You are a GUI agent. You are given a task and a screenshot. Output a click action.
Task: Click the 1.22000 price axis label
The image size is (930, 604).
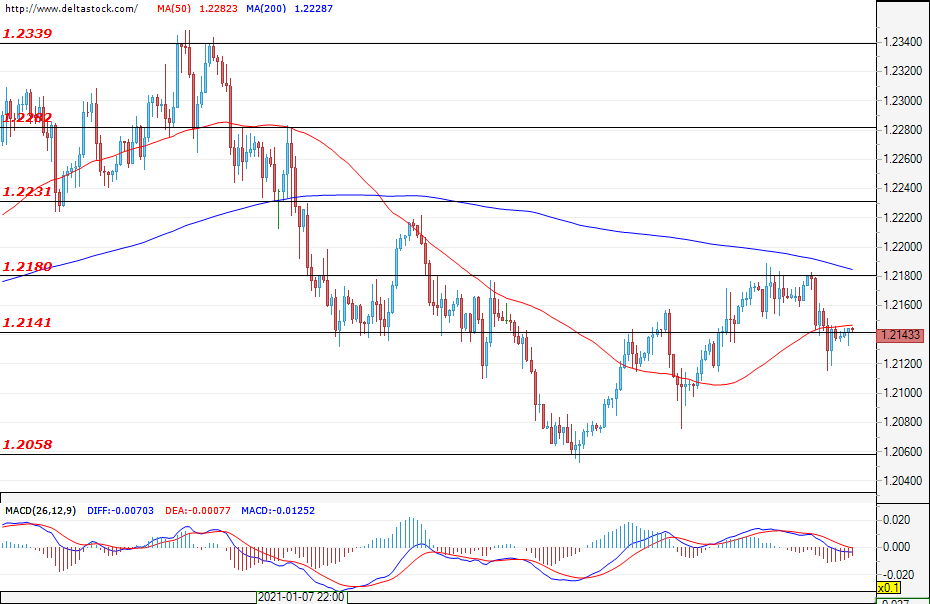[902, 247]
